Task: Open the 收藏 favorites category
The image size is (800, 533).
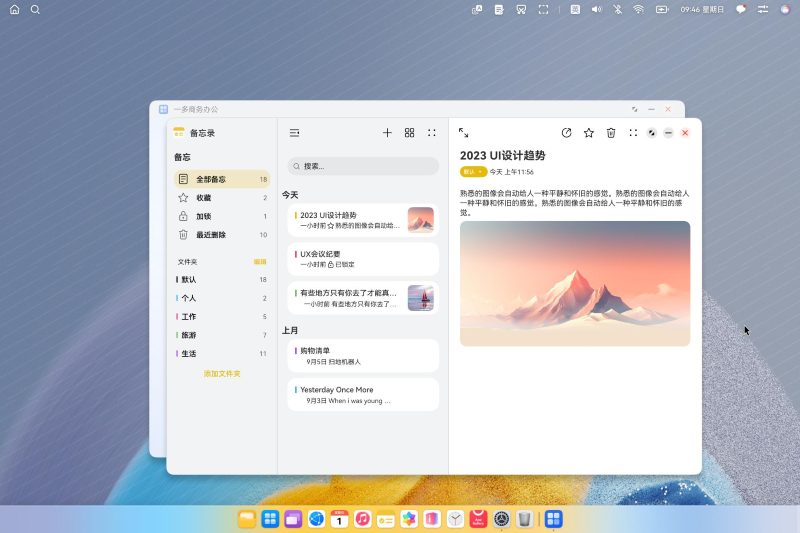Action: click(222, 197)
